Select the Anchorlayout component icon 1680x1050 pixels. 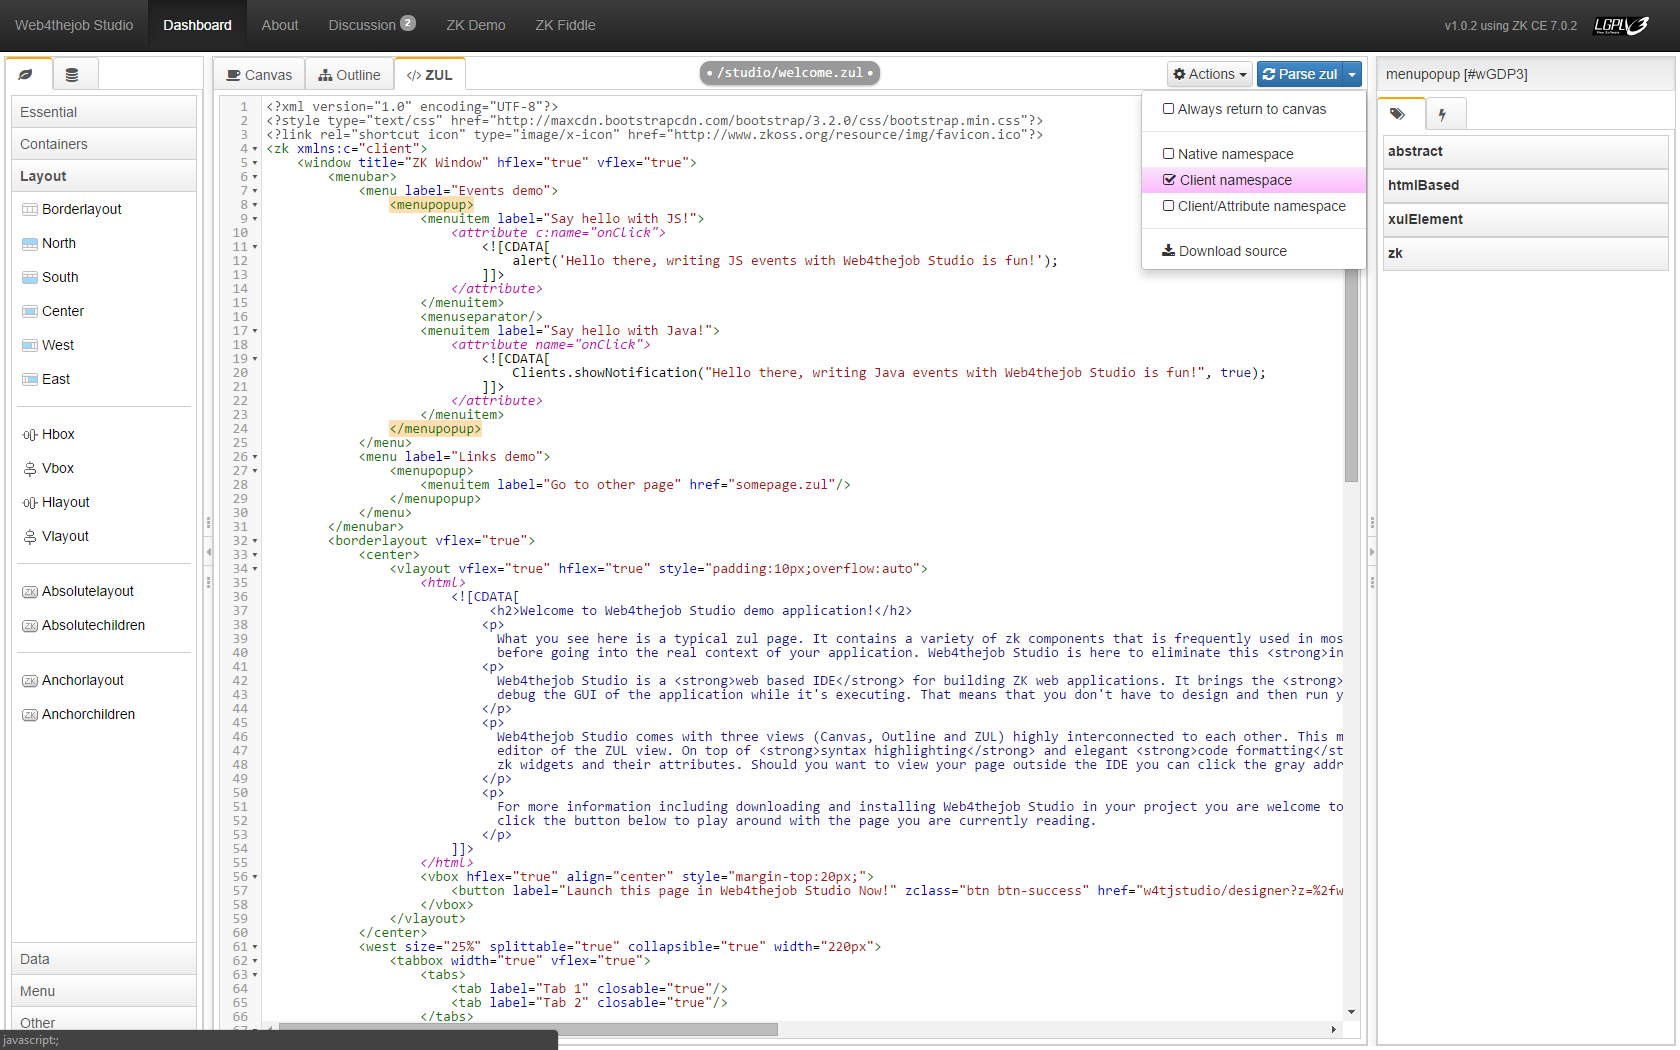pyautogui.click(x=30, y=681)
